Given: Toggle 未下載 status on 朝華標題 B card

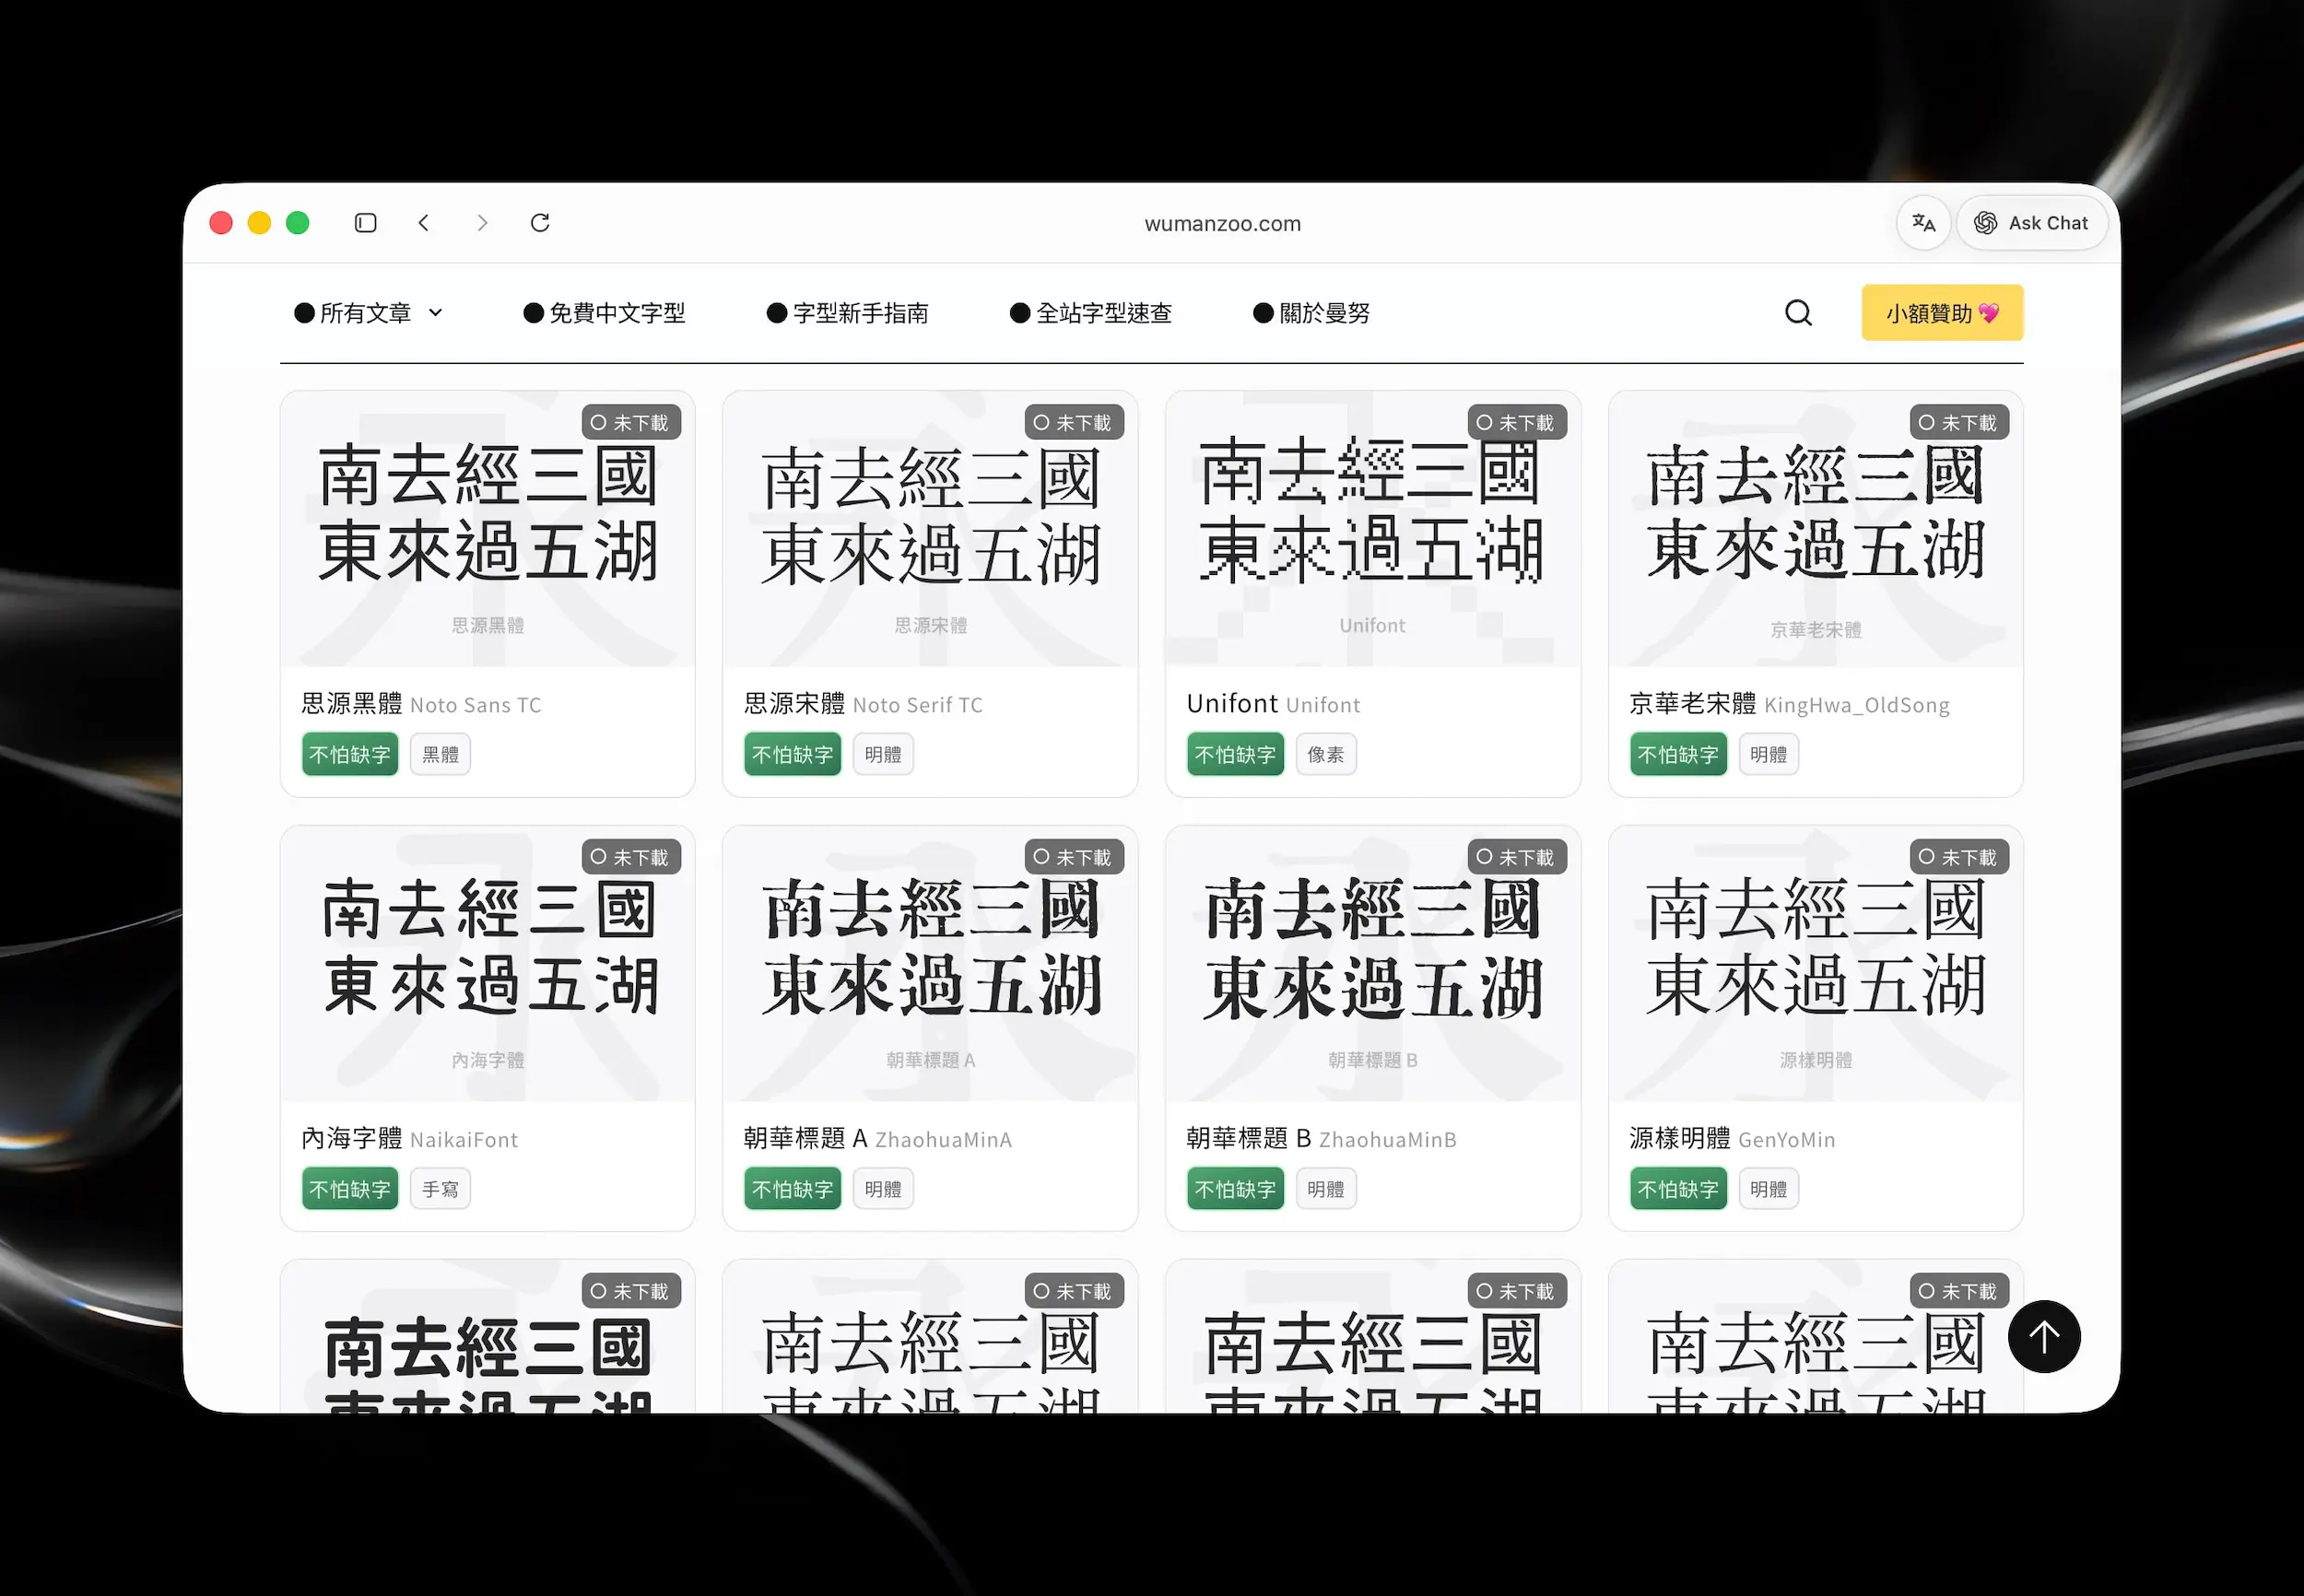Looking at the screenshot, I should point(1517,857).
